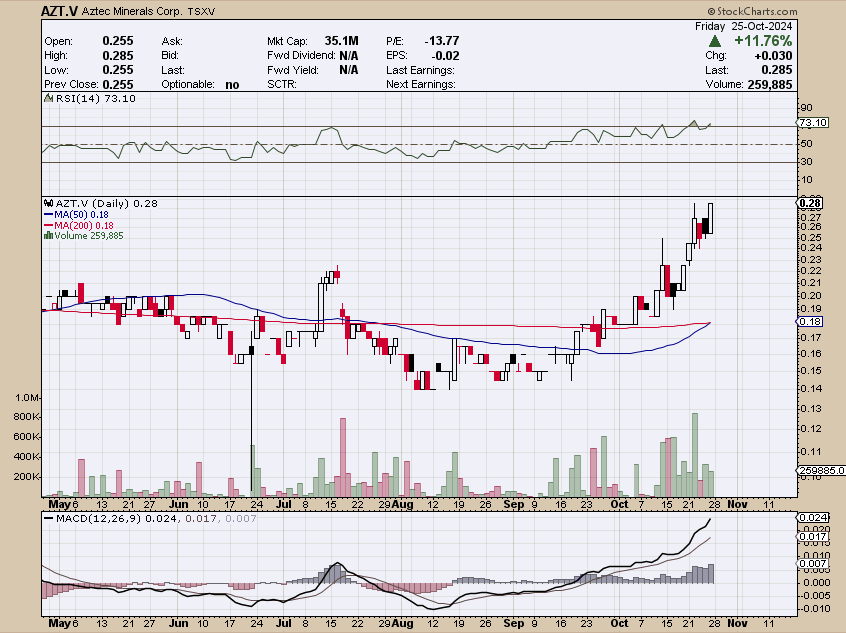Click the MA(200) 0.18 legend entry
The width and height of the screenshot is (846, 633).
pyautogui.click(x=84, y=226)
